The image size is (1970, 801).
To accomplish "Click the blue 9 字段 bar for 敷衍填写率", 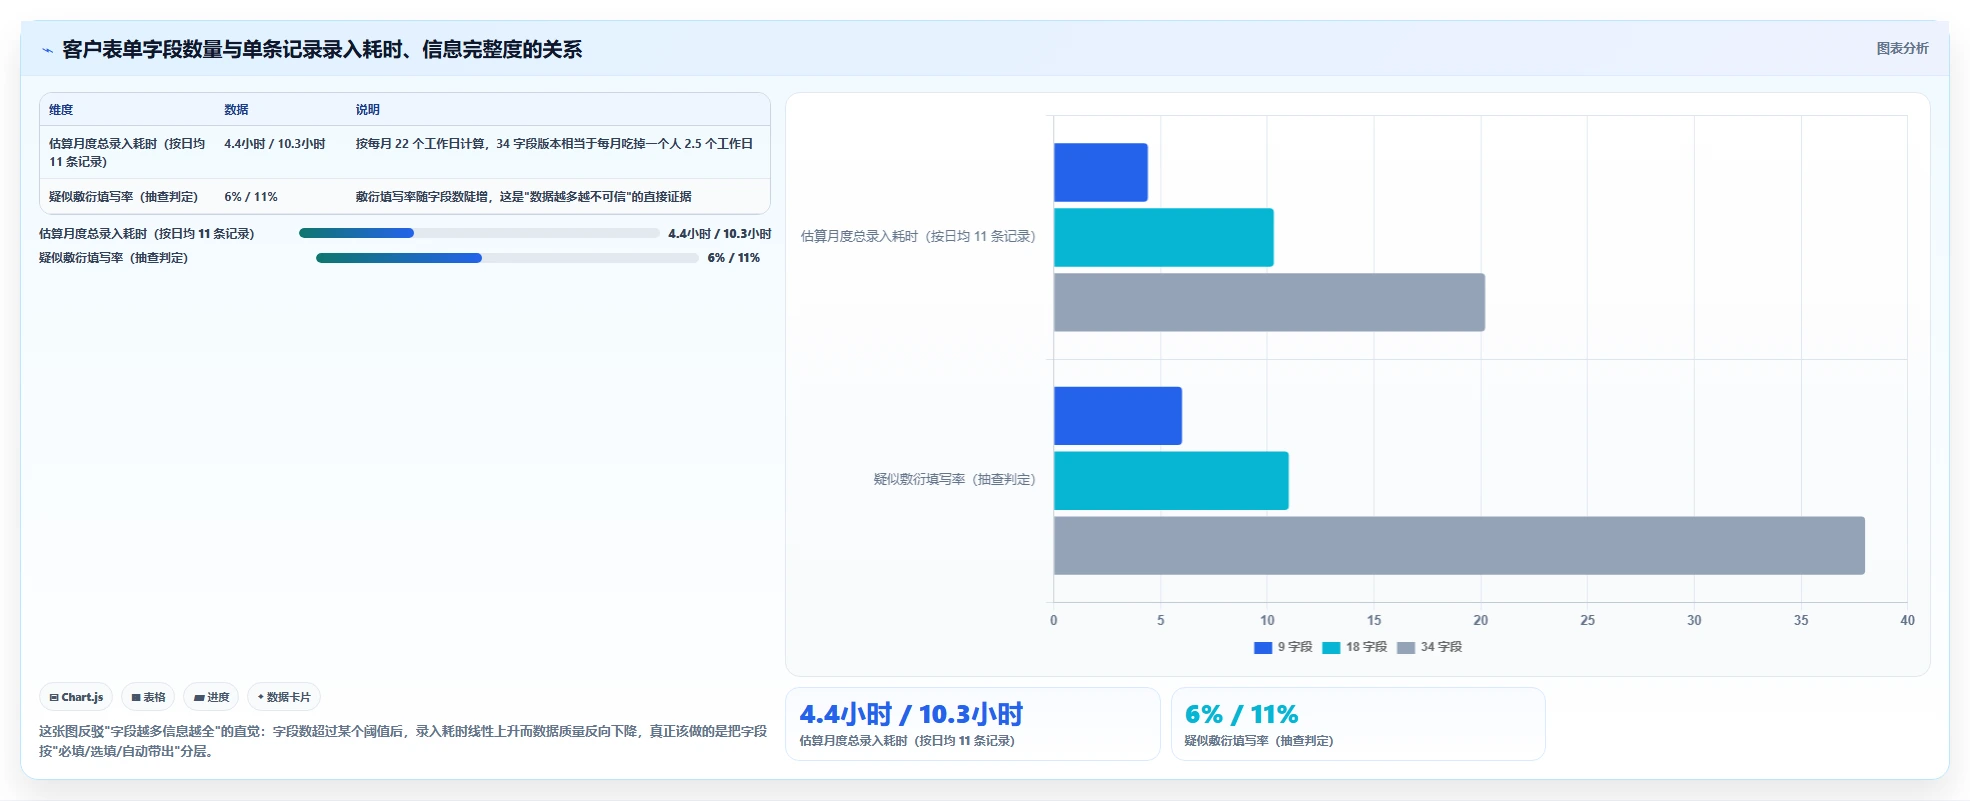I will 1118,416.
